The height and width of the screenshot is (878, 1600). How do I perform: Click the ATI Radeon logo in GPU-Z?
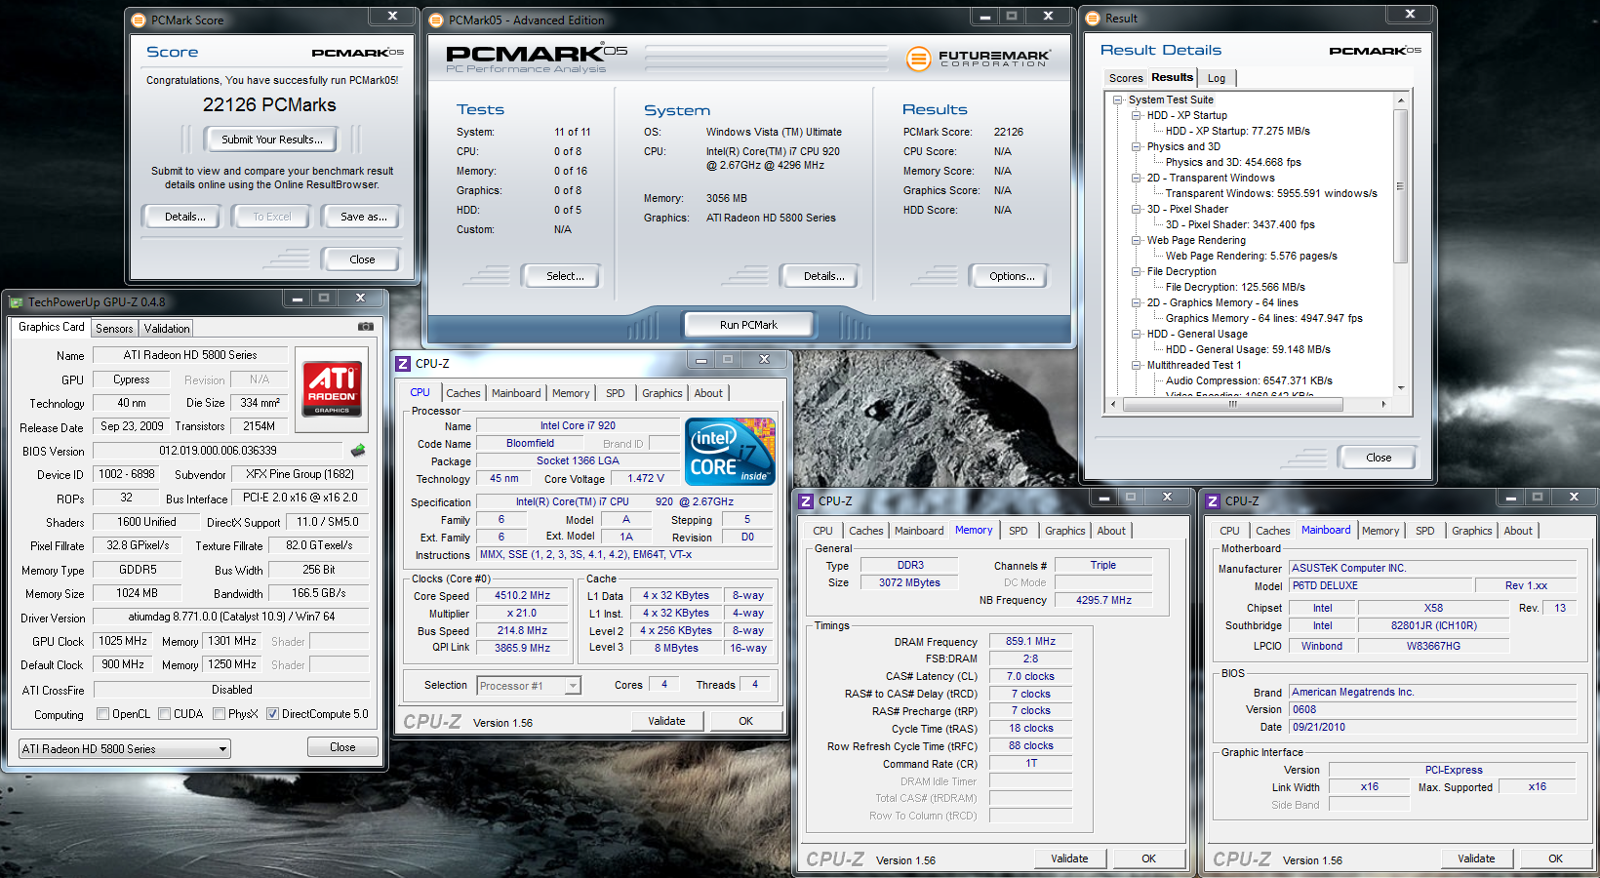[332, 389]
